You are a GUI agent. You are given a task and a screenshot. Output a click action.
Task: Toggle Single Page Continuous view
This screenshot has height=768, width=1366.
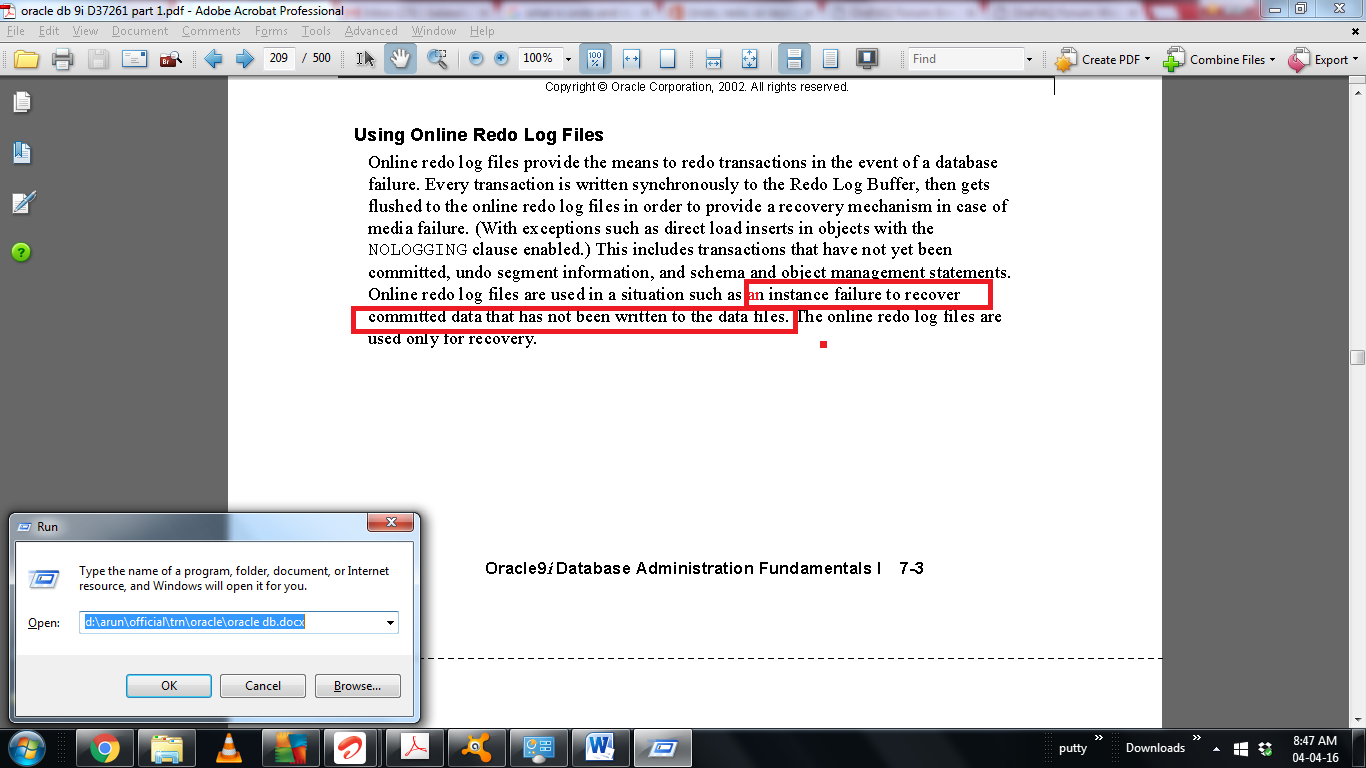point(794,59)
